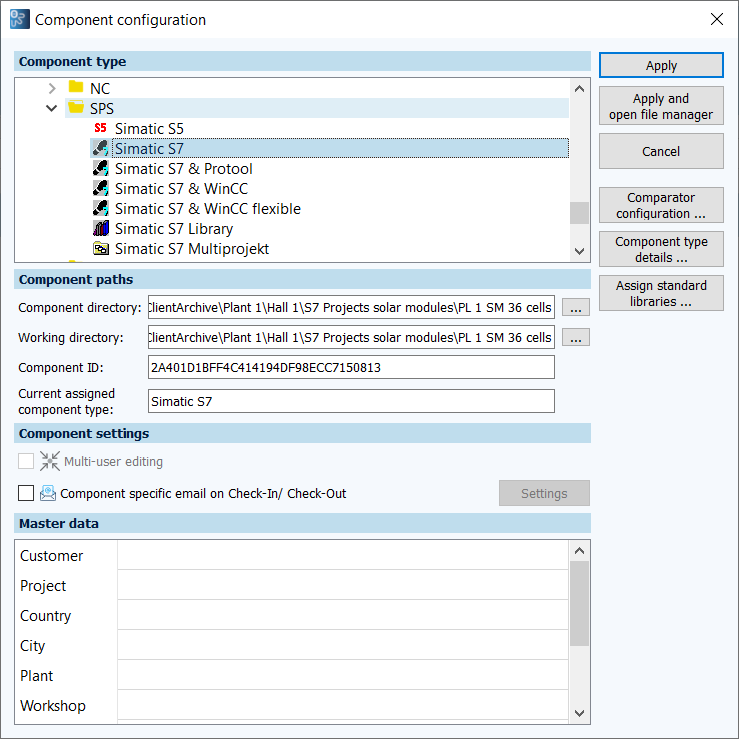
Task: Click the Component directory path field
Action: pyautogui.click(x=351, y=307)
